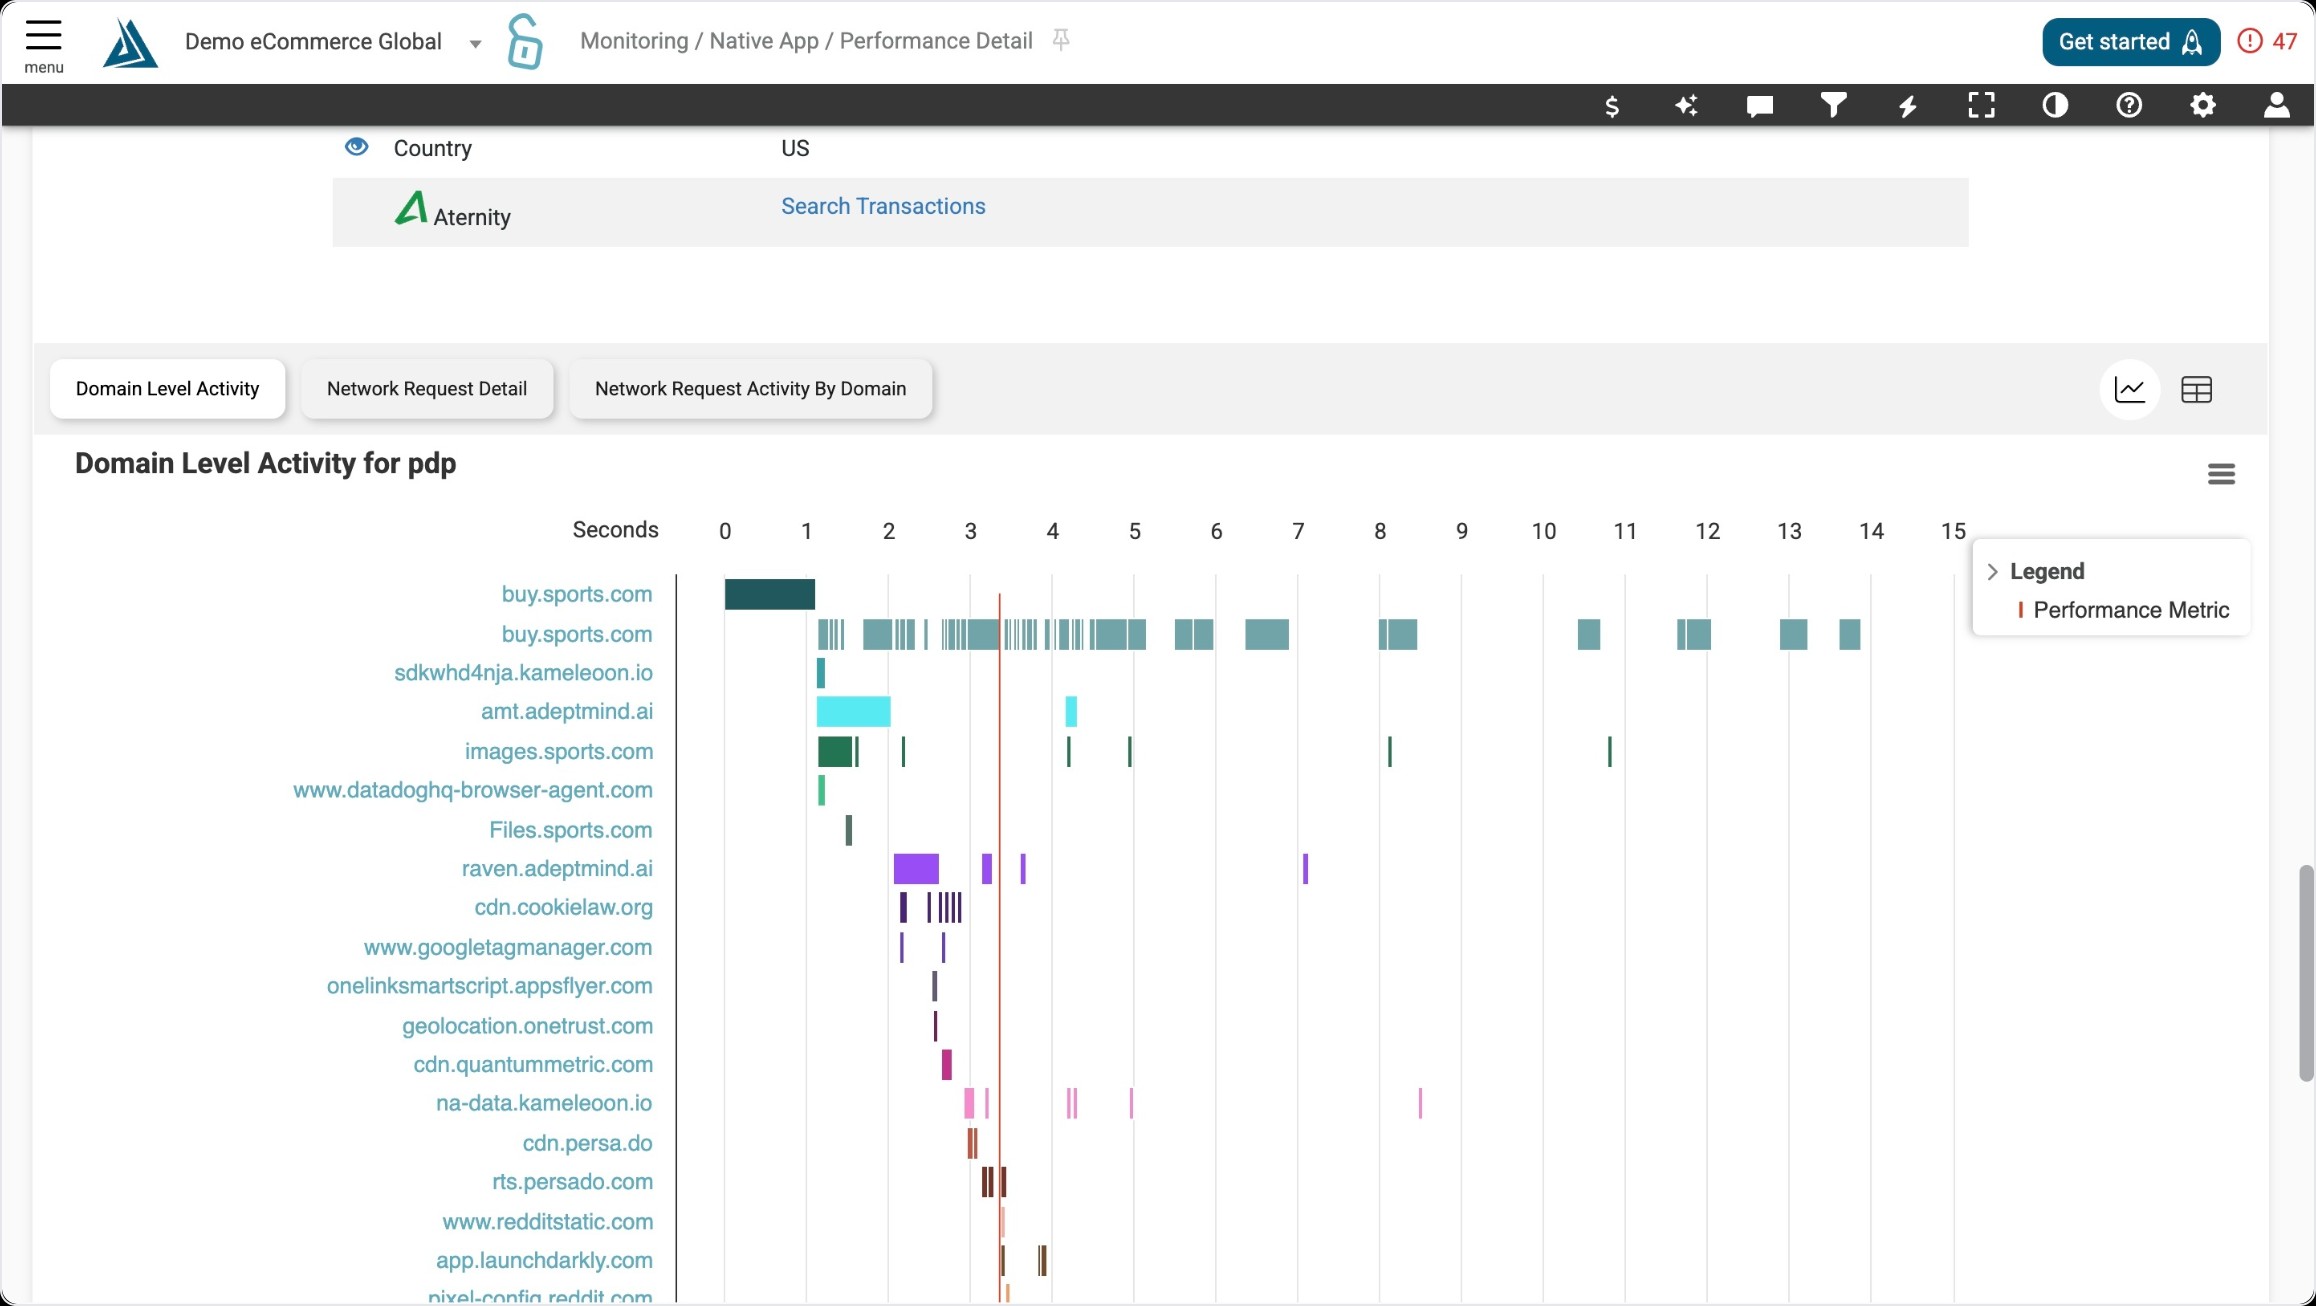Click the Domain Level Activity for pdp heading

(265, 463)
